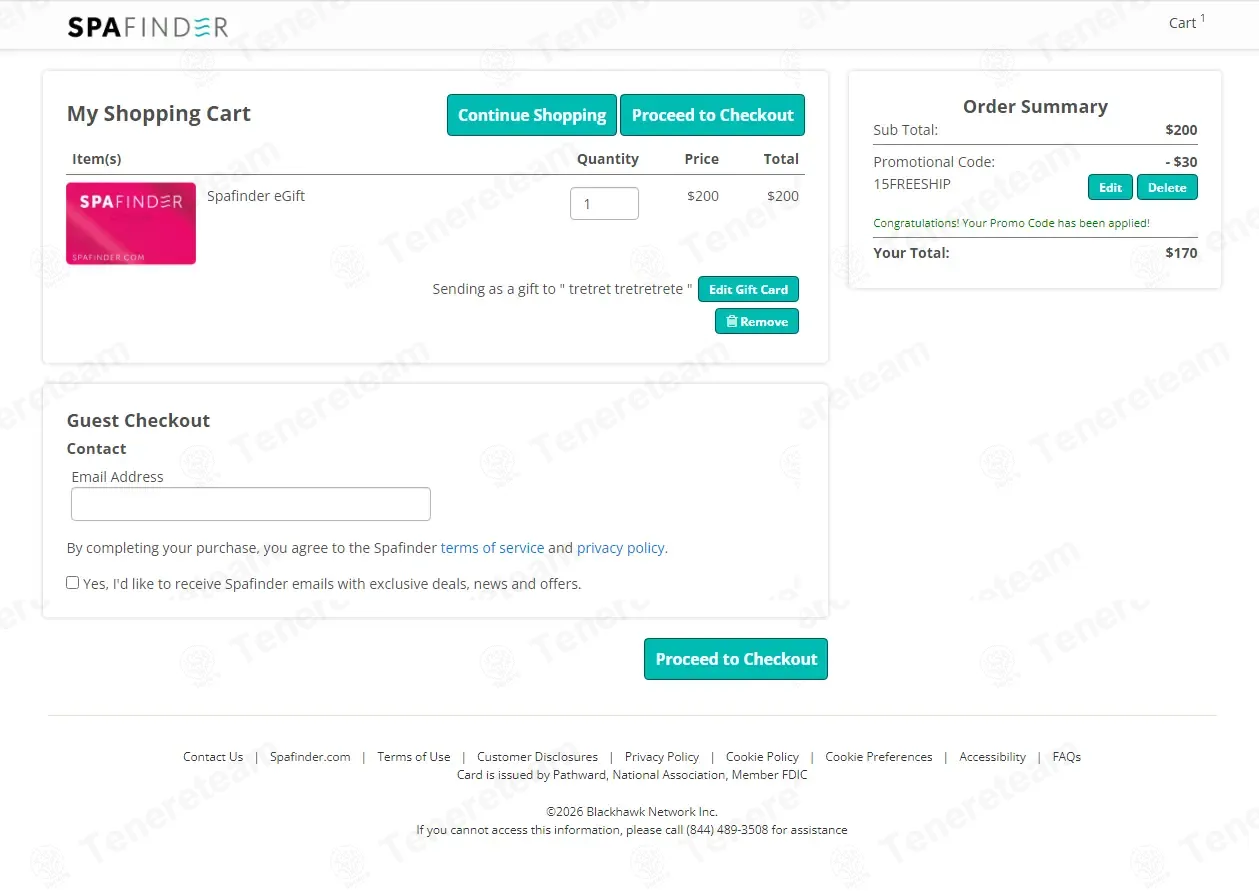The width and height of the screenshot is (1259, 891).
Task: Click the 'Order Summary' heading
Action: pyautogui.click(x=1035, y=107)
